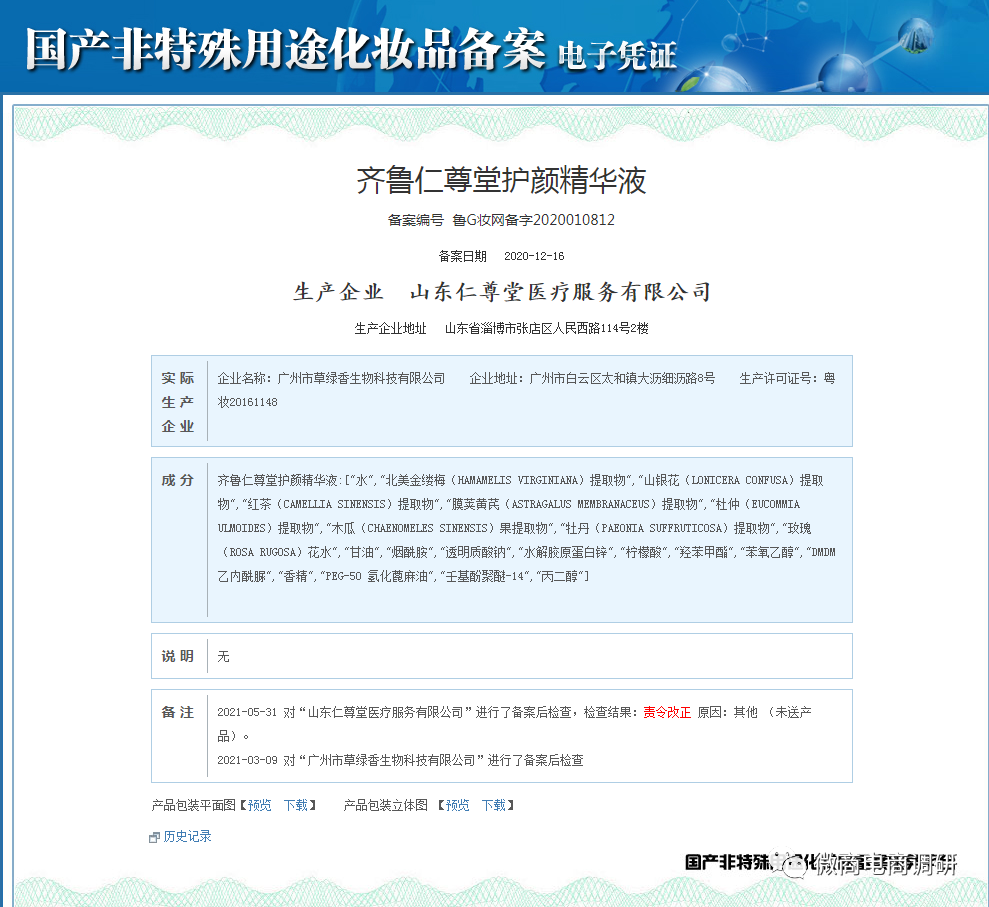Click the product title 齐鲁仁尊堂护颜精华液
The image size is (989, 907).
500,177
